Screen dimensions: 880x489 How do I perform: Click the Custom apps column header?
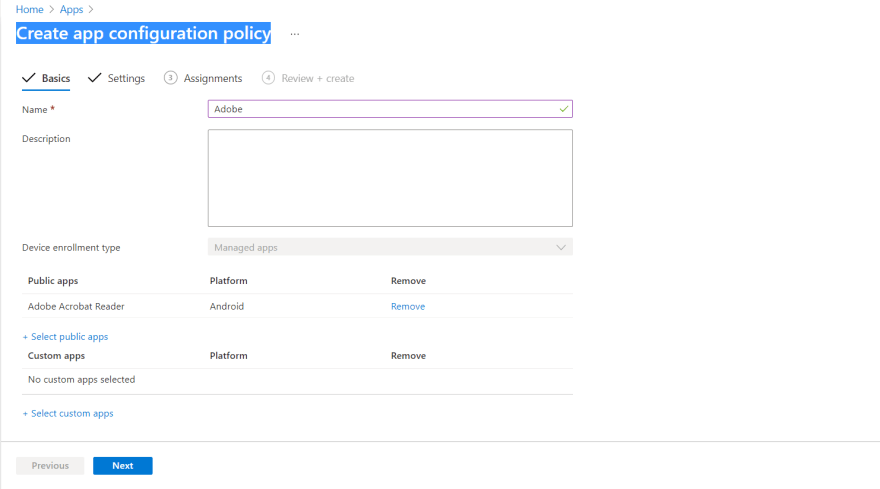[56, 355]
